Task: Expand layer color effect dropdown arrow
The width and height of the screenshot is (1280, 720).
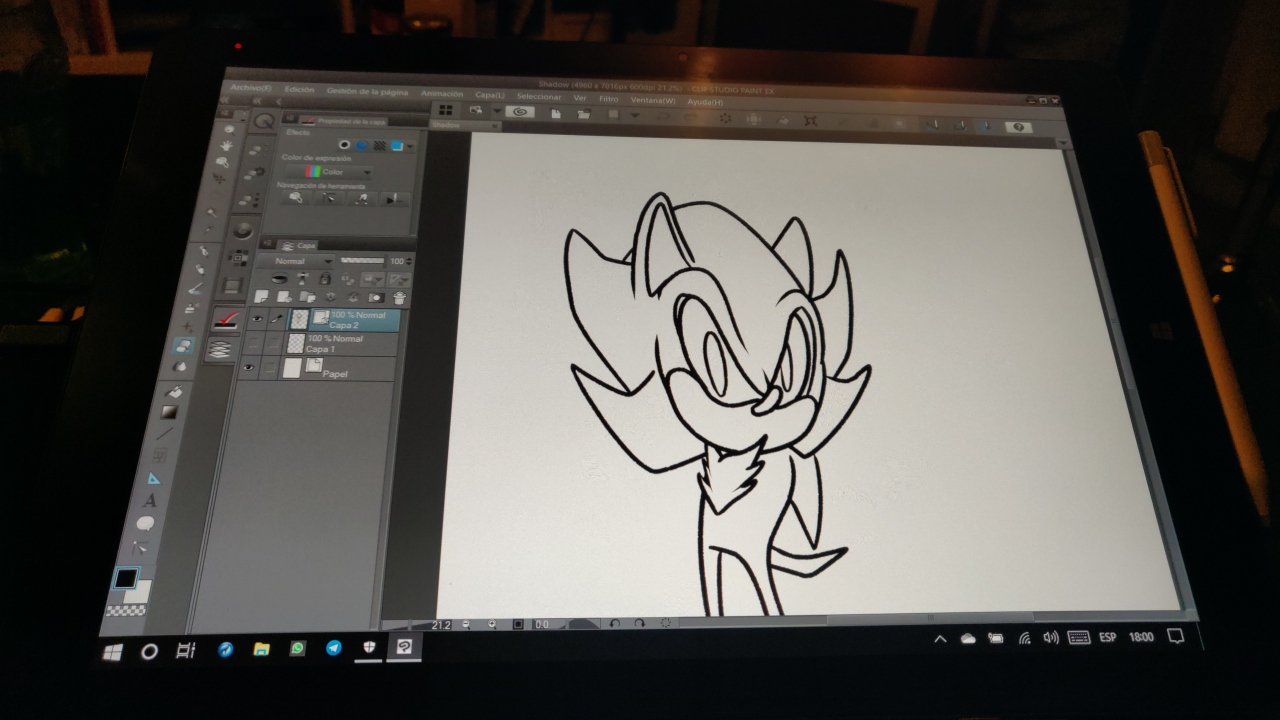Action: click(409, 147)
